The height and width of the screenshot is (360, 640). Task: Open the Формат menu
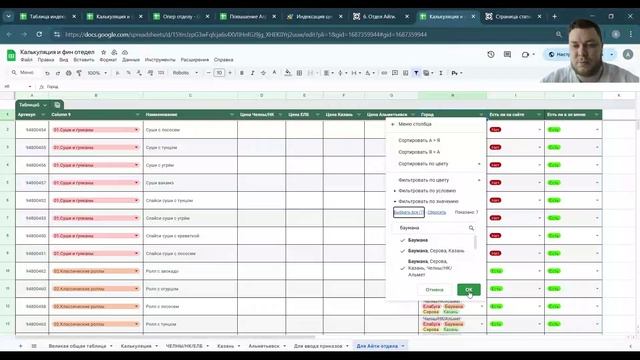[108, 60]
